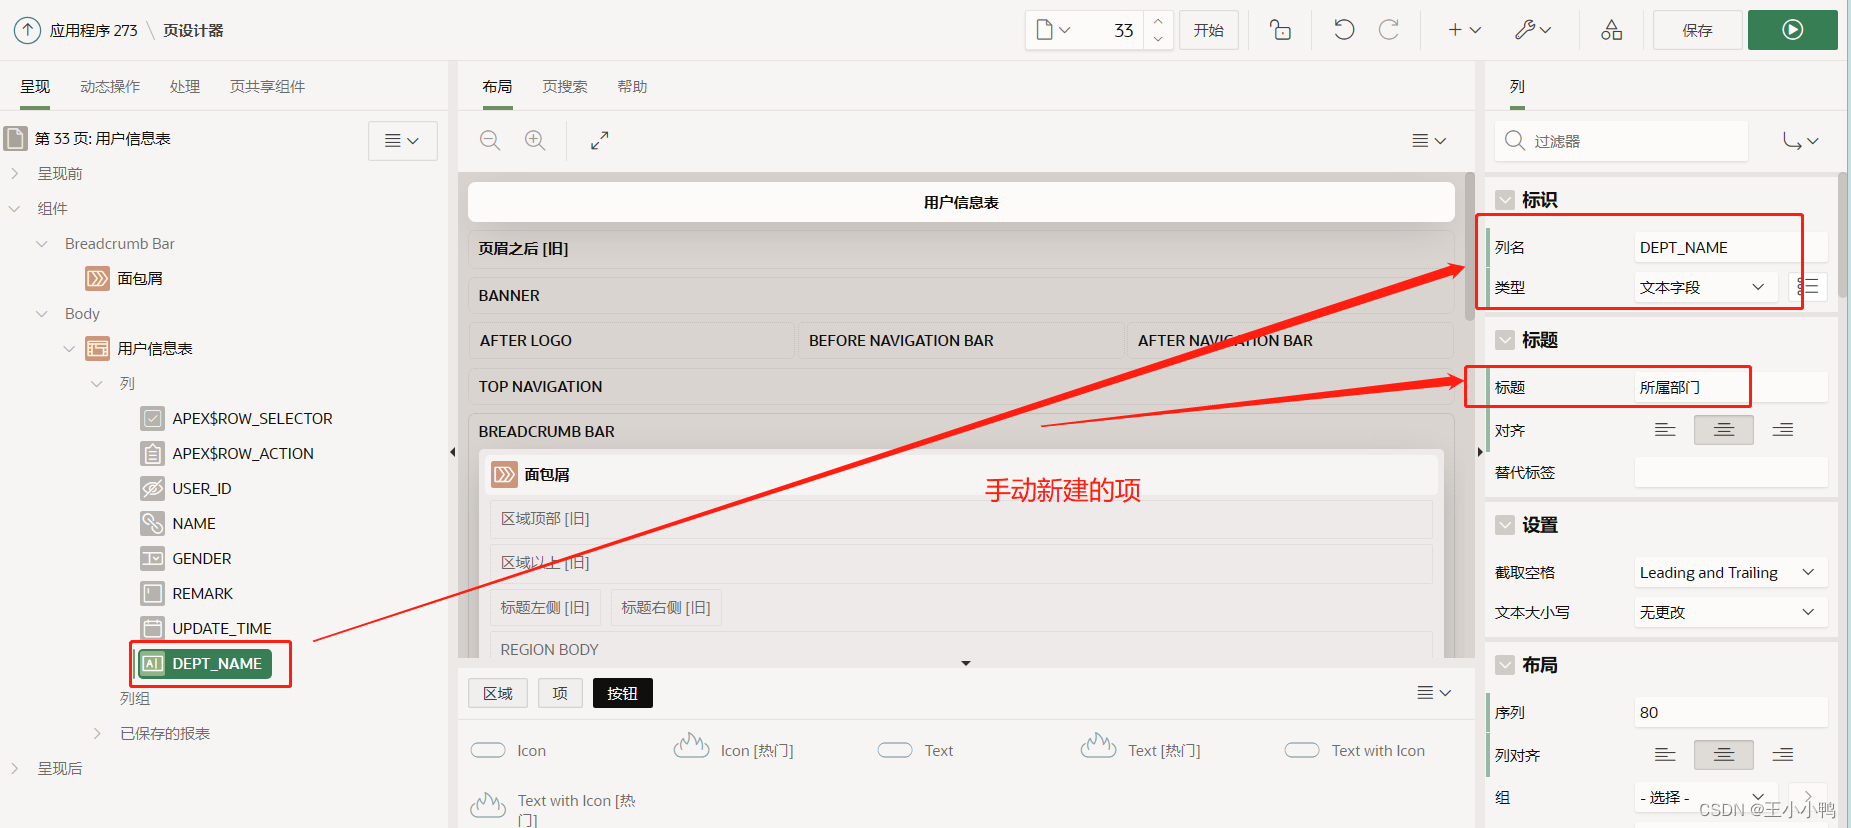The width and height of the screenshot is (1851, 828).
Task: Open the utilities wrench menu
Action: [1532, 30]
